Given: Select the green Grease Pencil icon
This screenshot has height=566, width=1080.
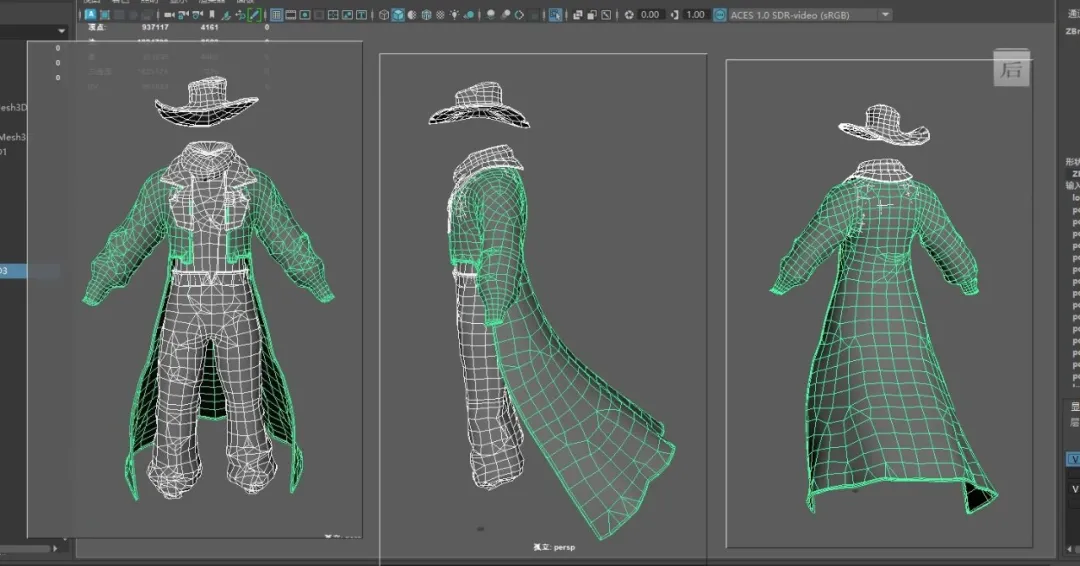Looking at the screenshot, I should pos(254,14).
